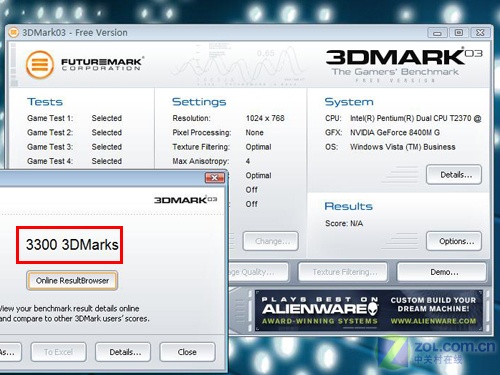The height and width of the screenshot is (375, 500).
Task: Click the 3DMARK03 logo in score dialog
Action: (186, 200)
